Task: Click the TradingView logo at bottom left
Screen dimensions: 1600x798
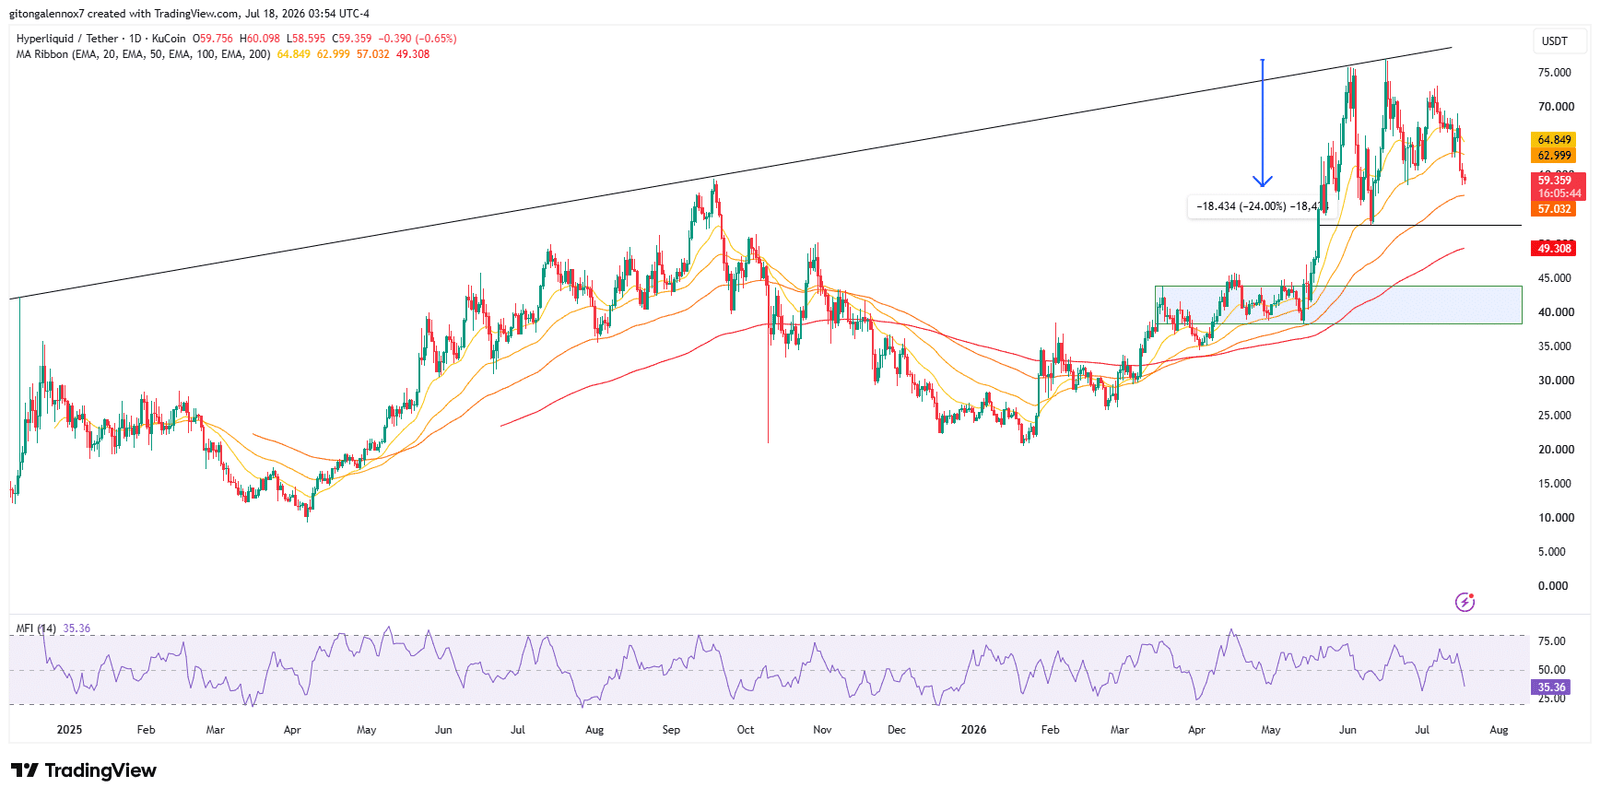Action: [x=84, y=770]
